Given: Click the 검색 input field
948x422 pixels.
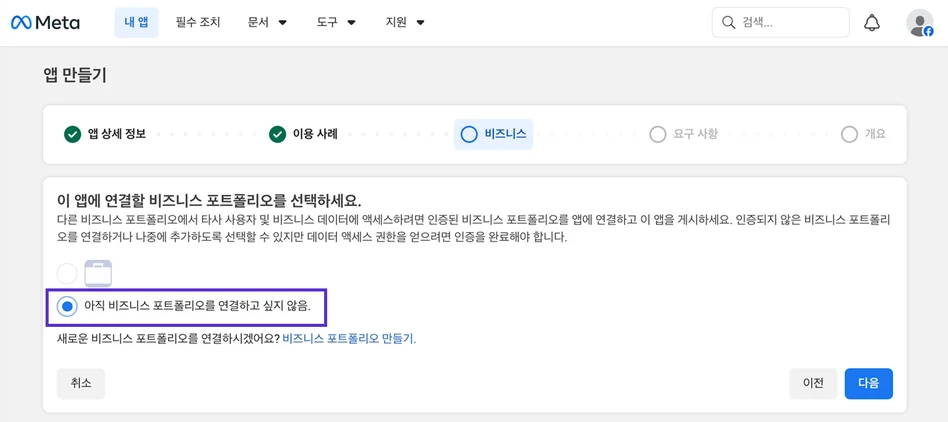Looking at the screenshot, I should click(781, 23).
